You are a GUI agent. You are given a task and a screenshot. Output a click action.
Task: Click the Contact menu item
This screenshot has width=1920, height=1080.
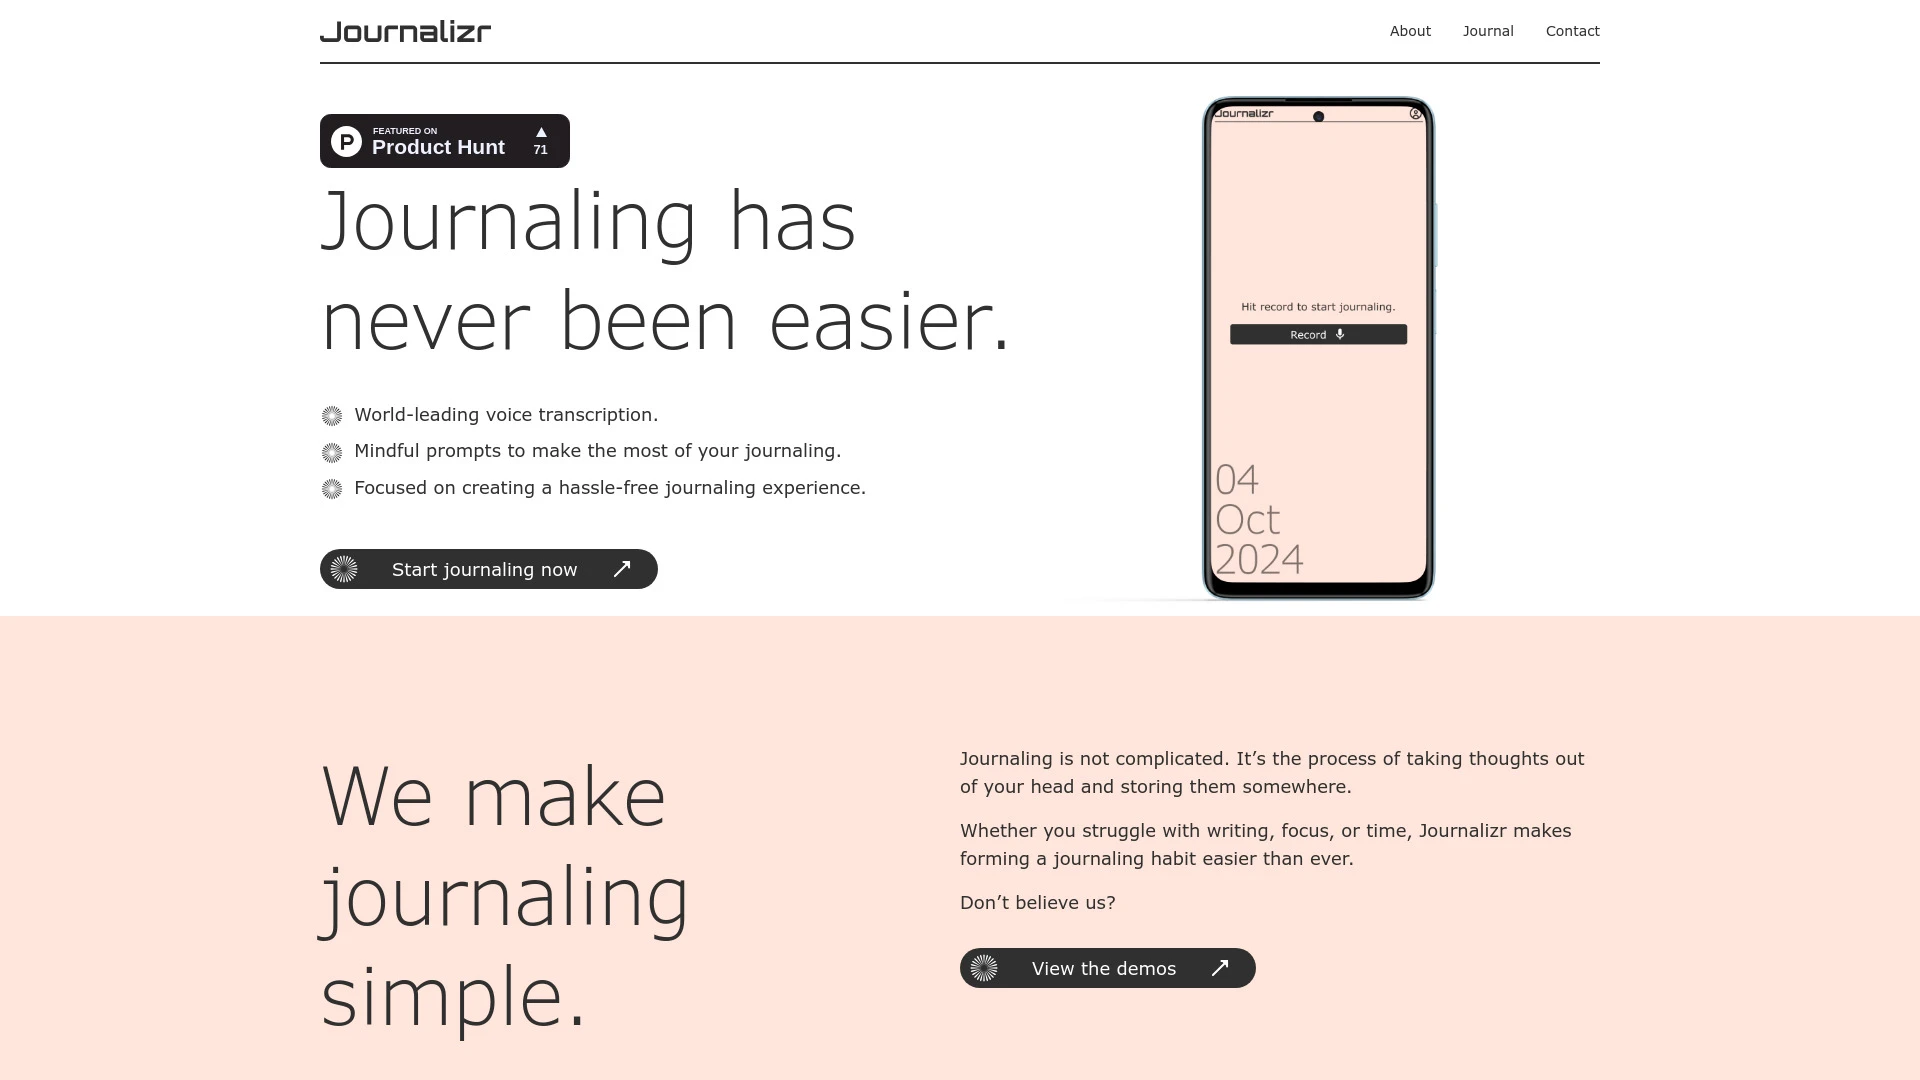[x=1572, y=30]
